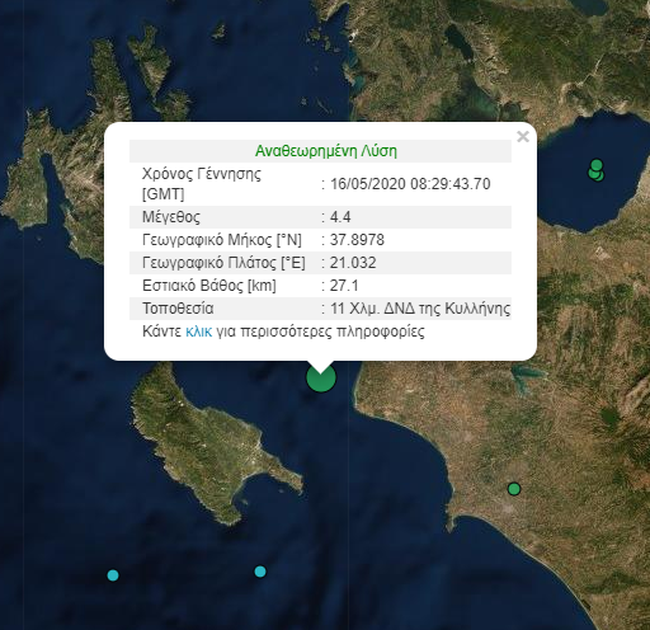Image resolution: width=650 pixels, height=630 pixels.
Task: Close the earthquake info popup
Action: coord(523,136)
